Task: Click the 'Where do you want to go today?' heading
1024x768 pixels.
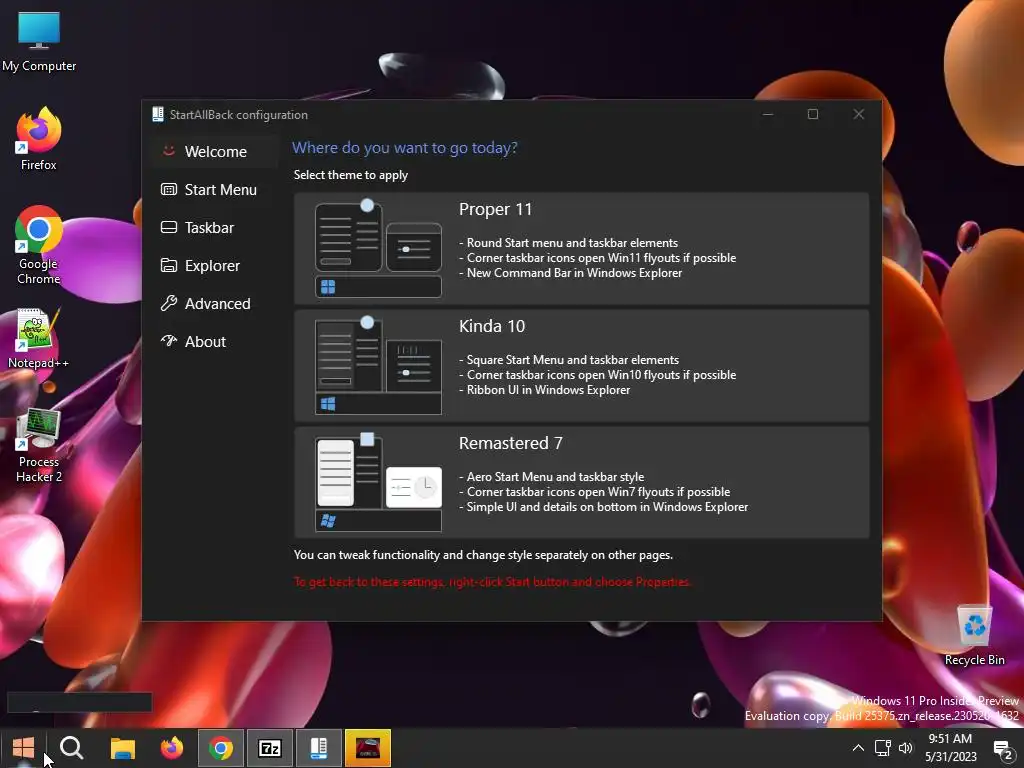Action: [405, 148]
